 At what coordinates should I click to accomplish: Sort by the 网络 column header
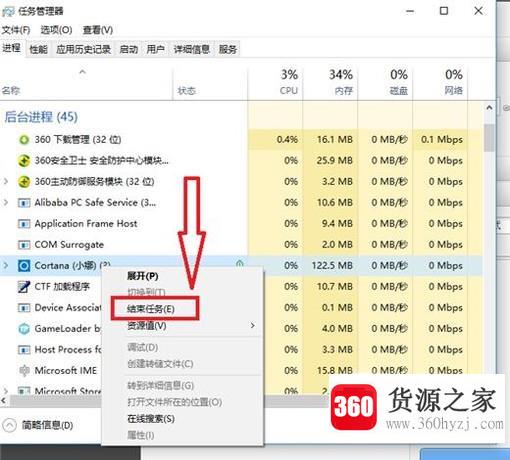[x=440, y=83]
